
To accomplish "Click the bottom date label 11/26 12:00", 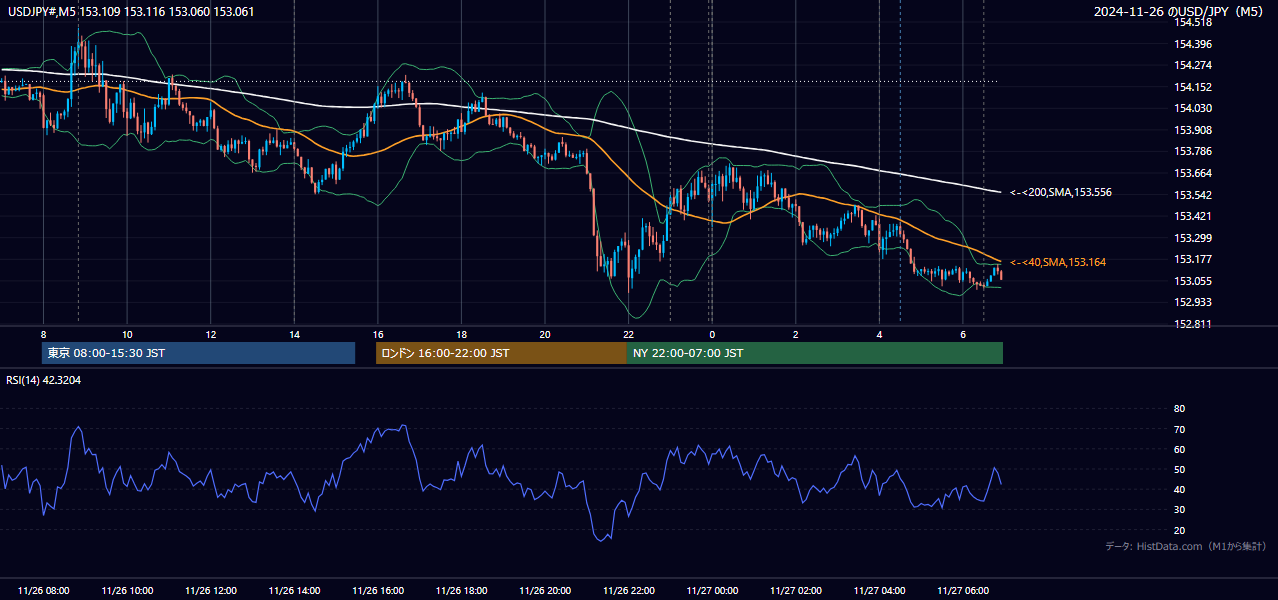I will click(211, 591).
